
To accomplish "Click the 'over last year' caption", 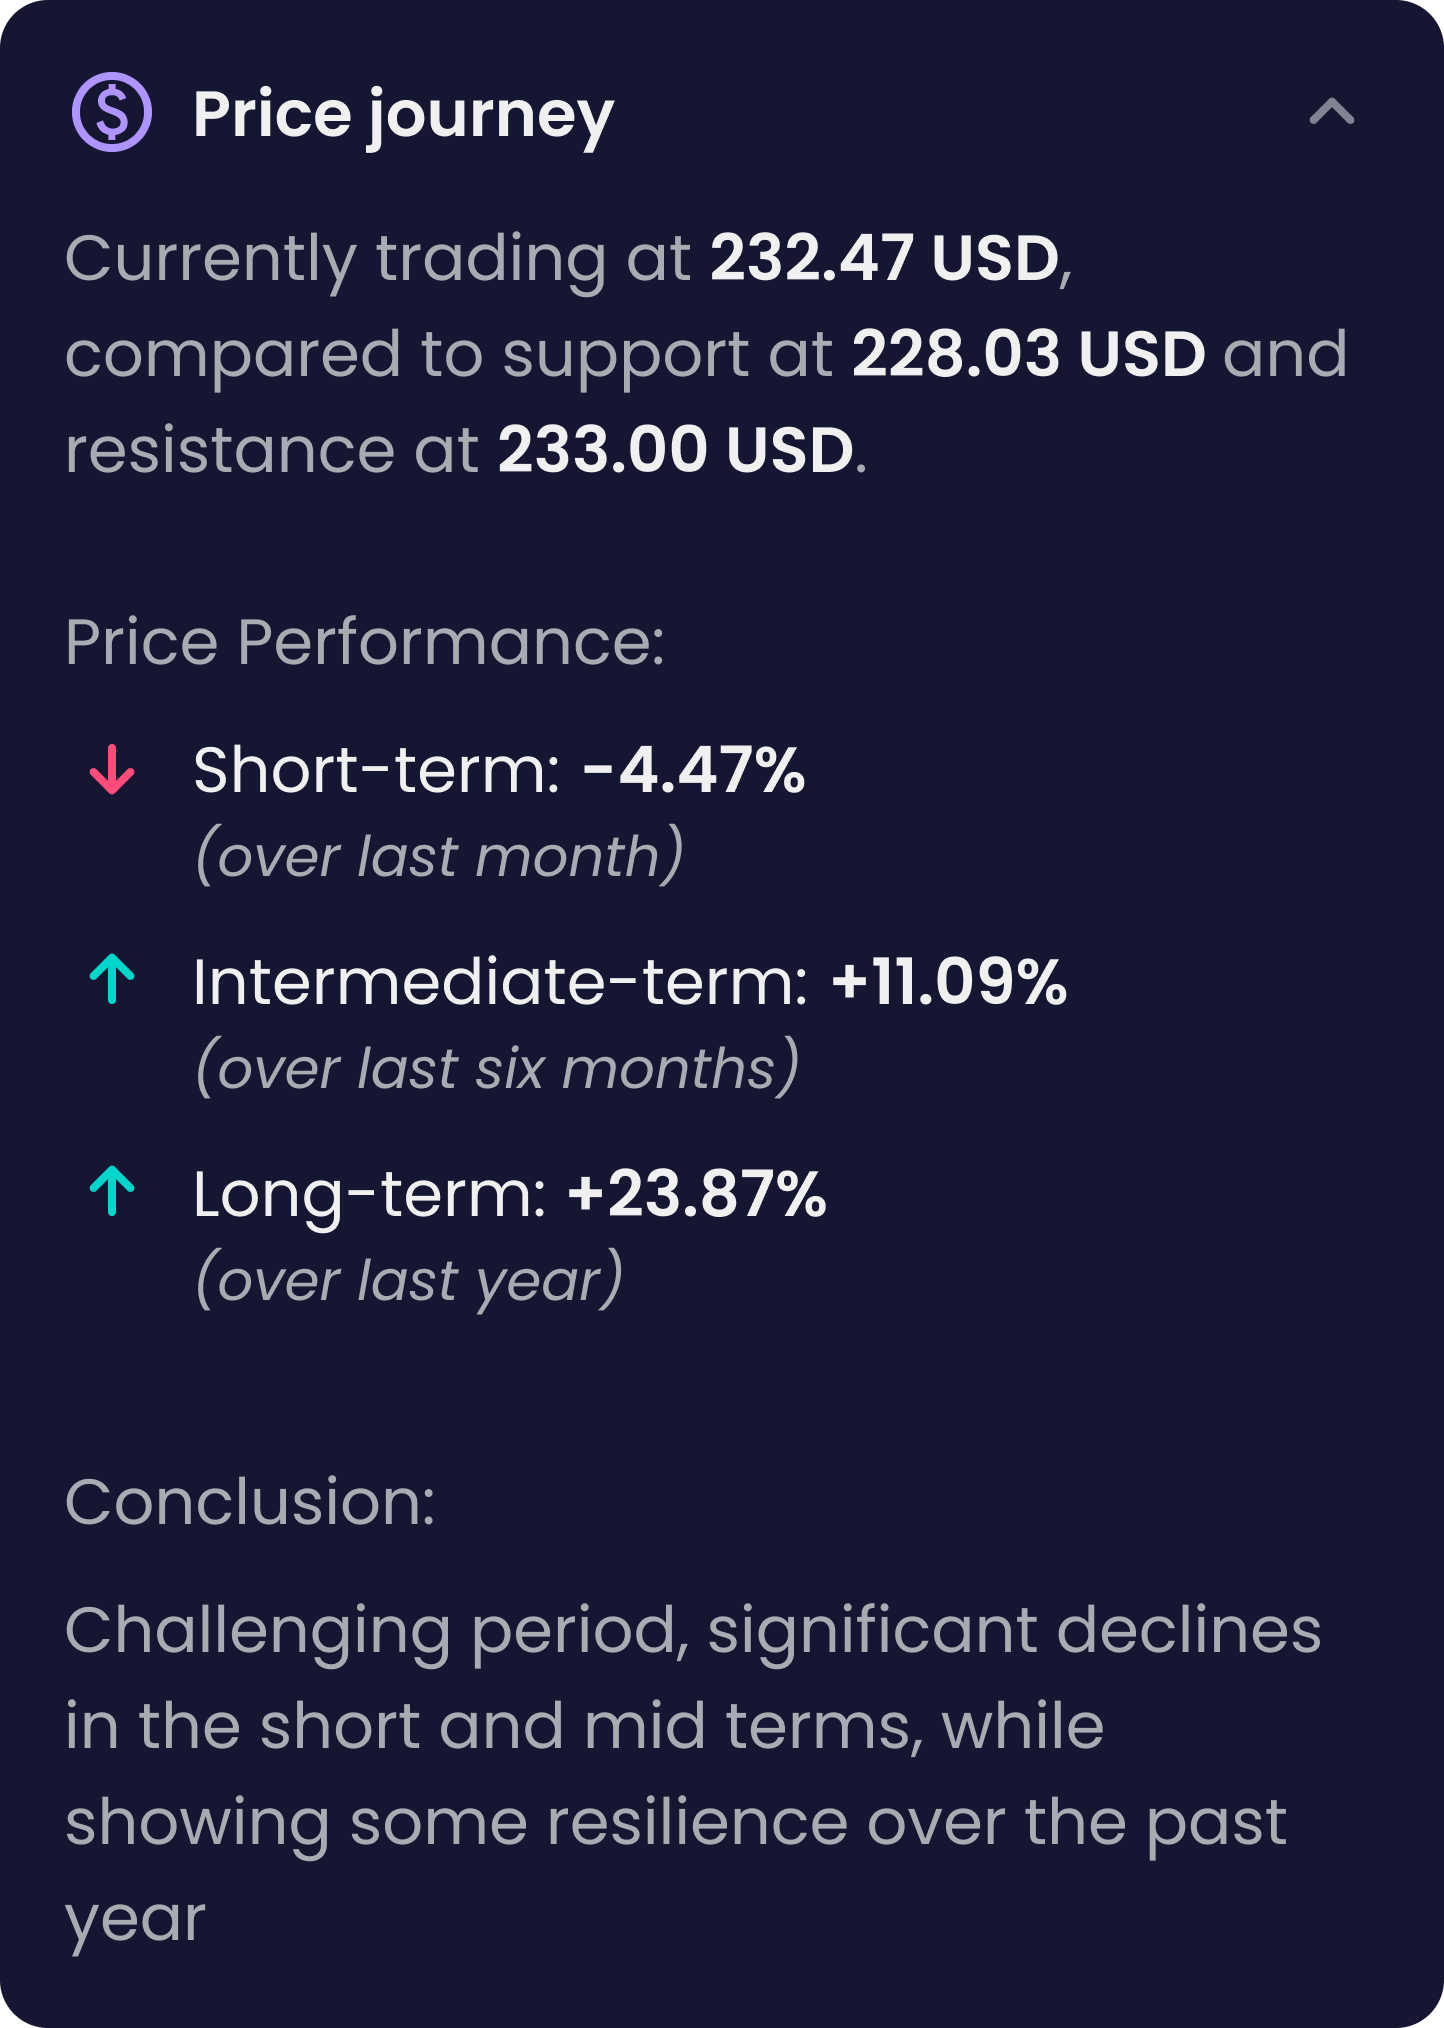I will click(x=409, y=1280).
